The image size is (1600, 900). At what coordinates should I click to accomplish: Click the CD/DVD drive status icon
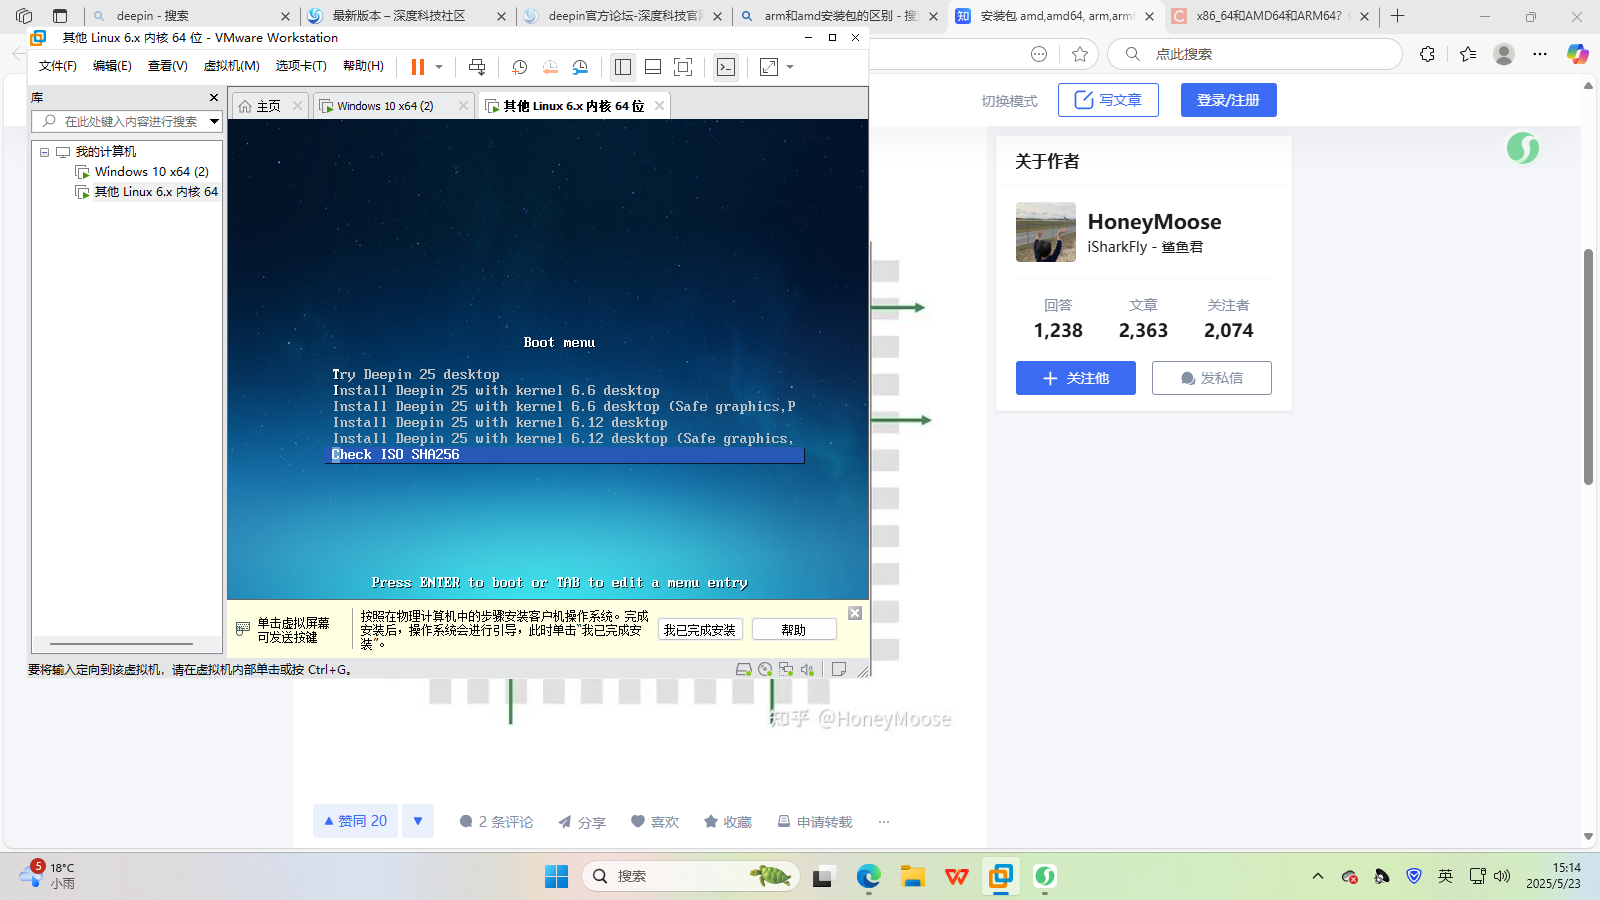pyautogui.click(x=765, y=670)
